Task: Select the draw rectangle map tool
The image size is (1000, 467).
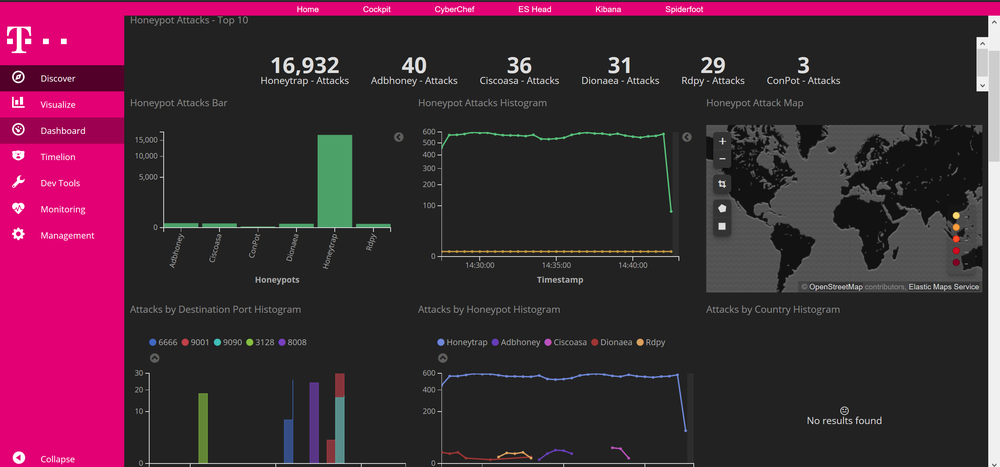Action: (x=722, y=226)
